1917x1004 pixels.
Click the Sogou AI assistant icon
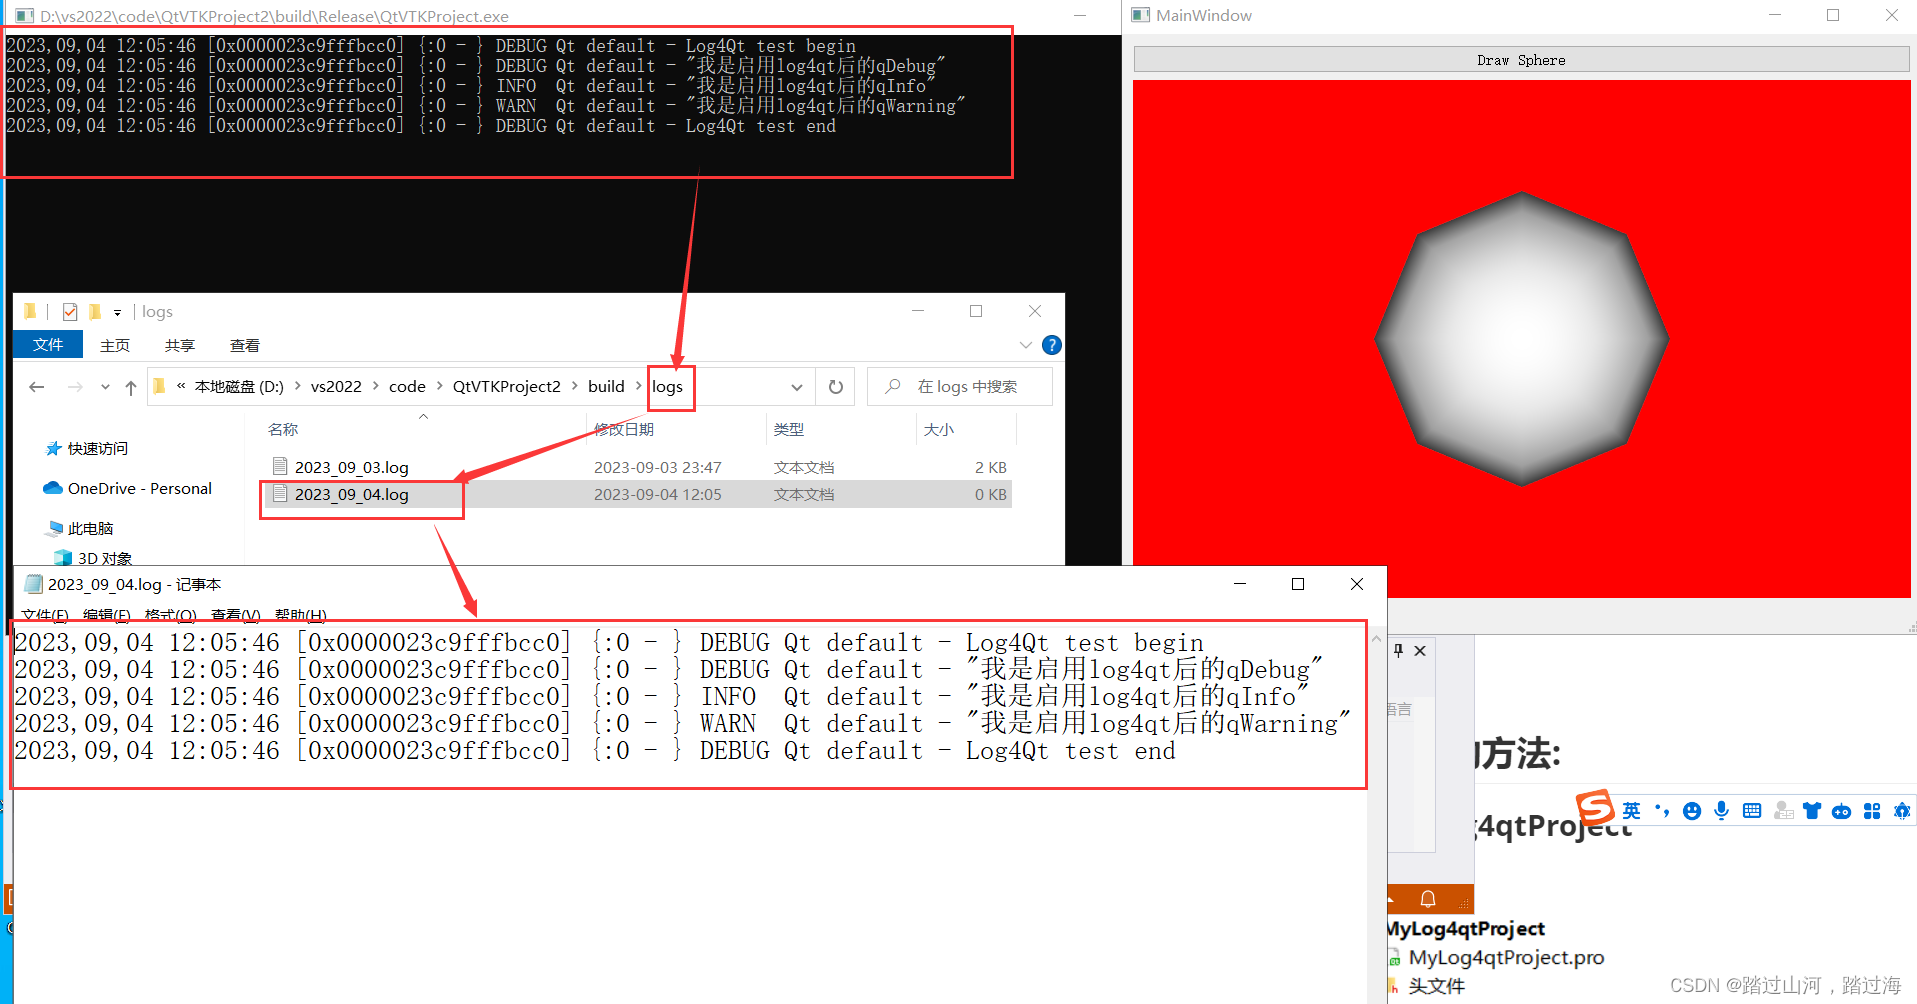[1902, 811]
